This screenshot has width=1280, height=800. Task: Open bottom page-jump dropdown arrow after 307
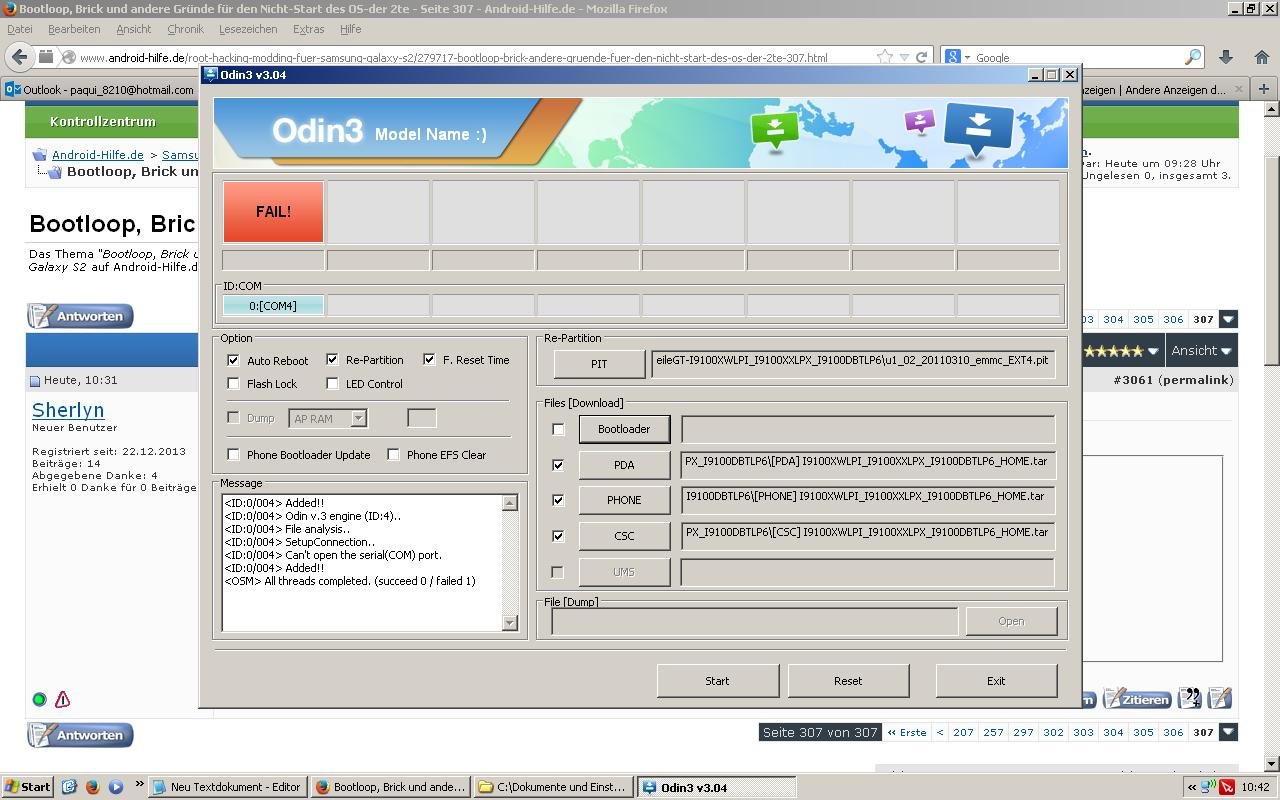1228,732
